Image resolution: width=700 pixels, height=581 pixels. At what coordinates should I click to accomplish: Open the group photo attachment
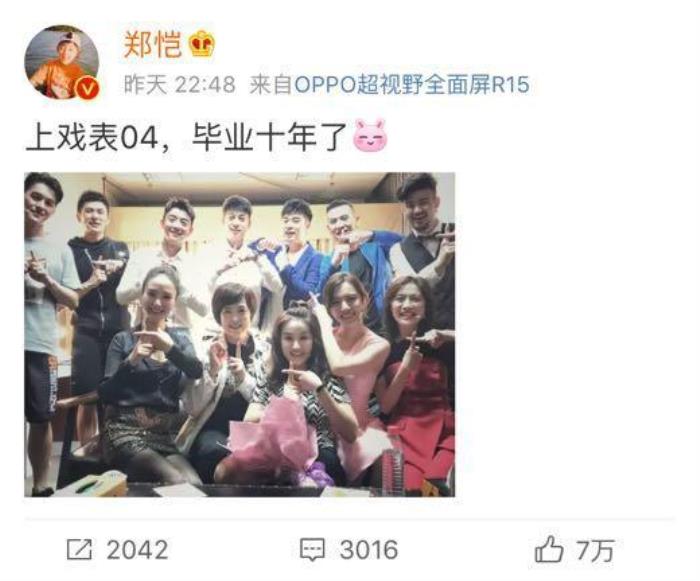[x=239, y=334]
